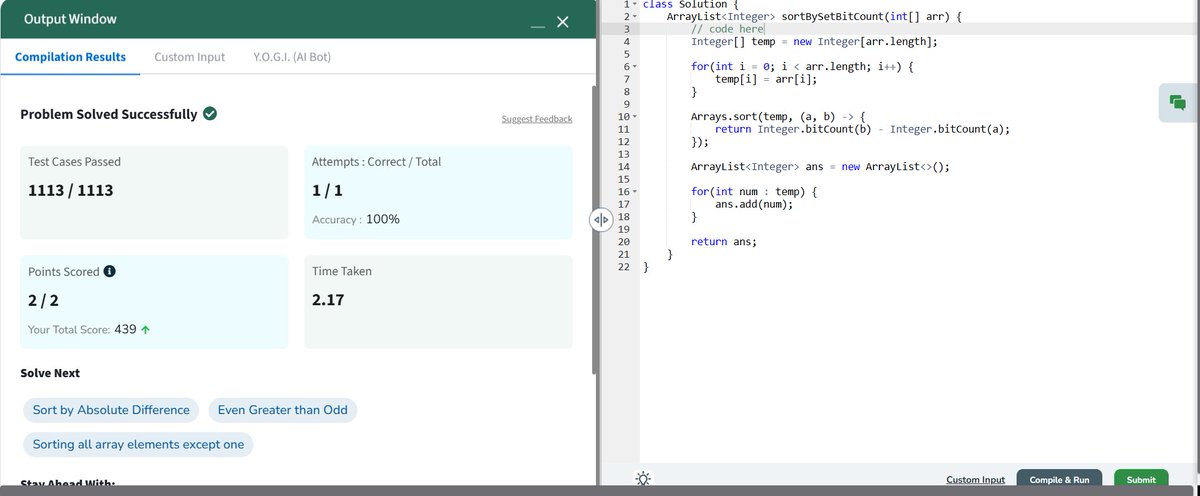Open the Custom Input tab
Screen dimensions: 1200x496
(x=190, y=57)
